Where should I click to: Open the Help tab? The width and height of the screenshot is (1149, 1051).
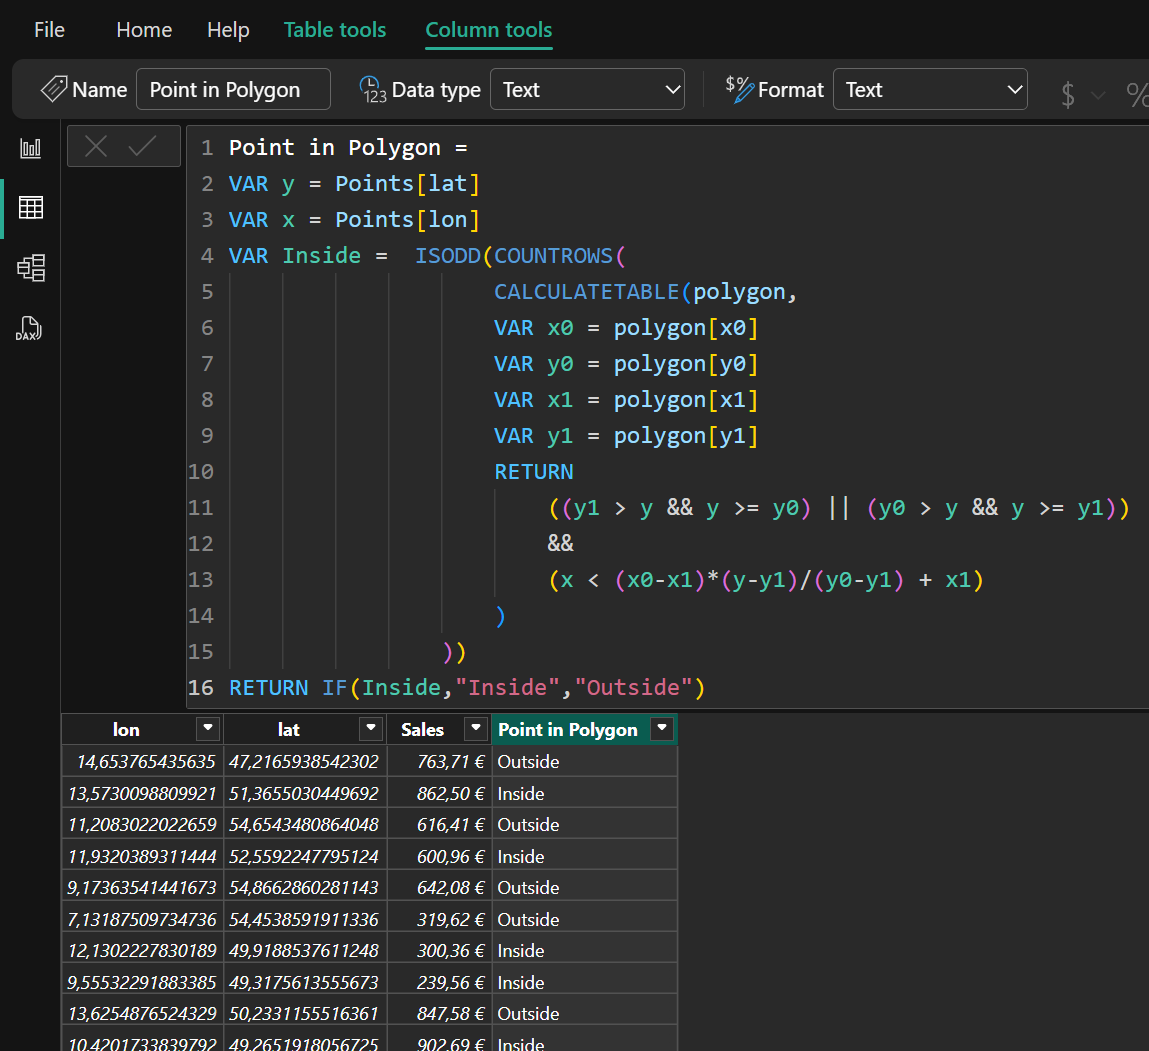228,30
